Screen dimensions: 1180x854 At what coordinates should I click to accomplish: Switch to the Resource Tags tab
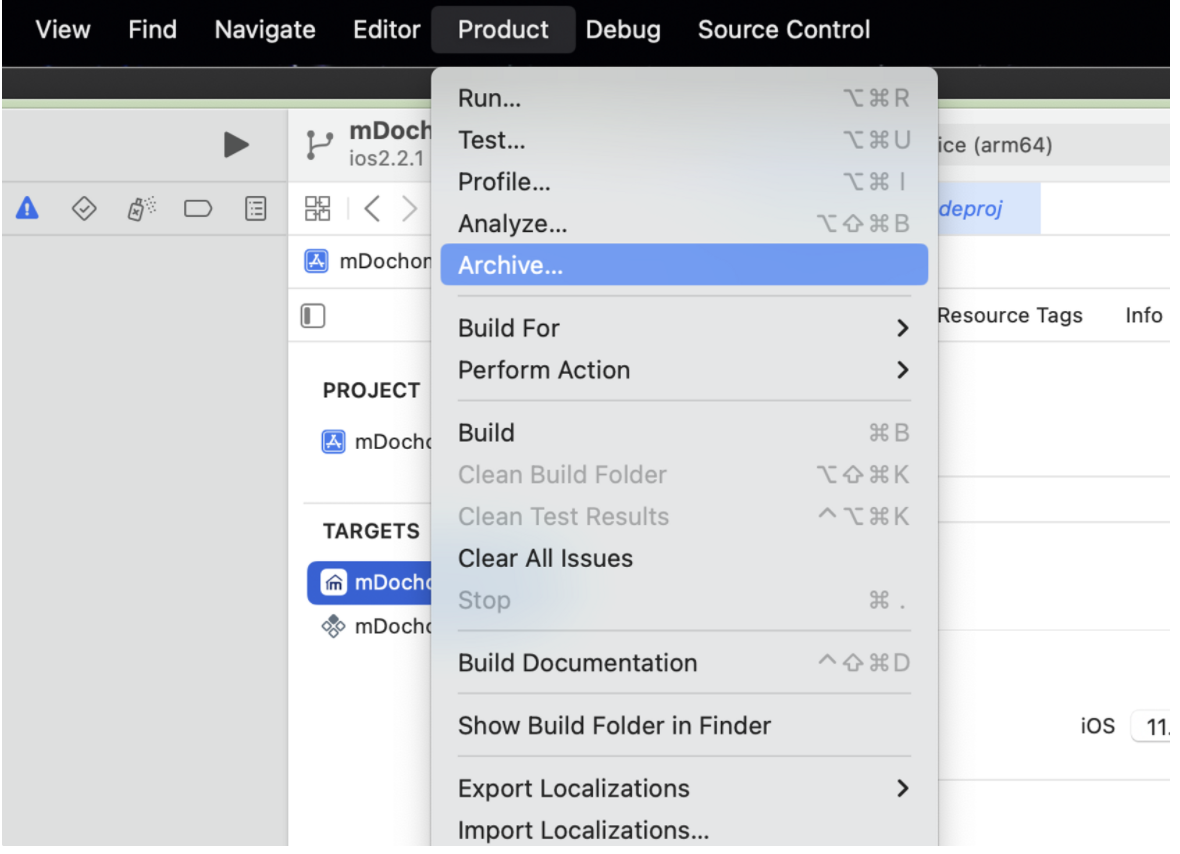click(x=1009, y=315)
